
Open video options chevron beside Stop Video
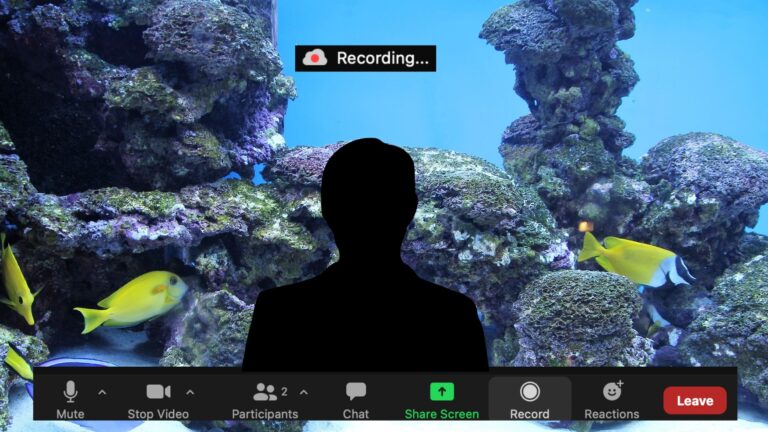[x=190, y=392]
